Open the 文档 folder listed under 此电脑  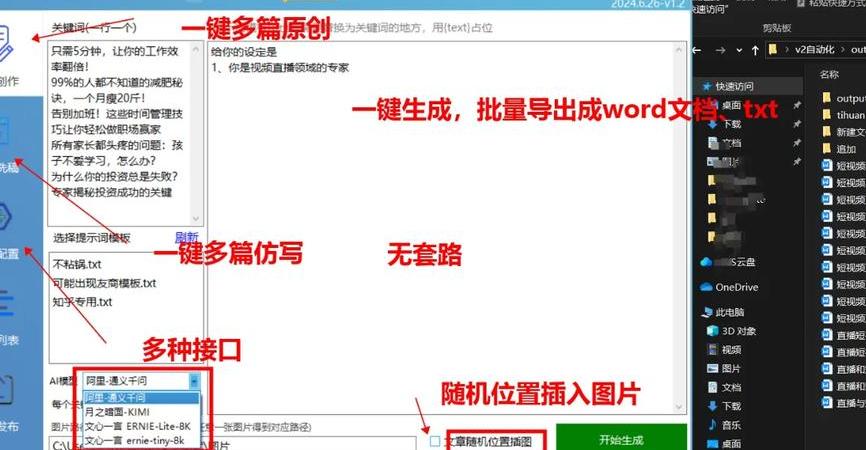click(724, 387)
